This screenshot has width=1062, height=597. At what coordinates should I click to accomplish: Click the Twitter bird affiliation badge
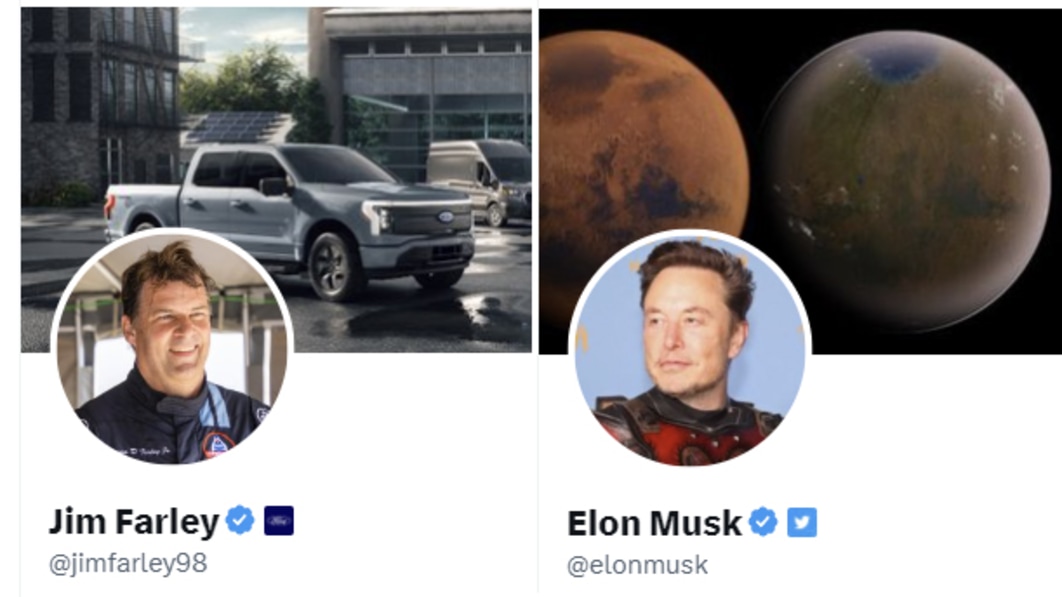tap(802, 522)
